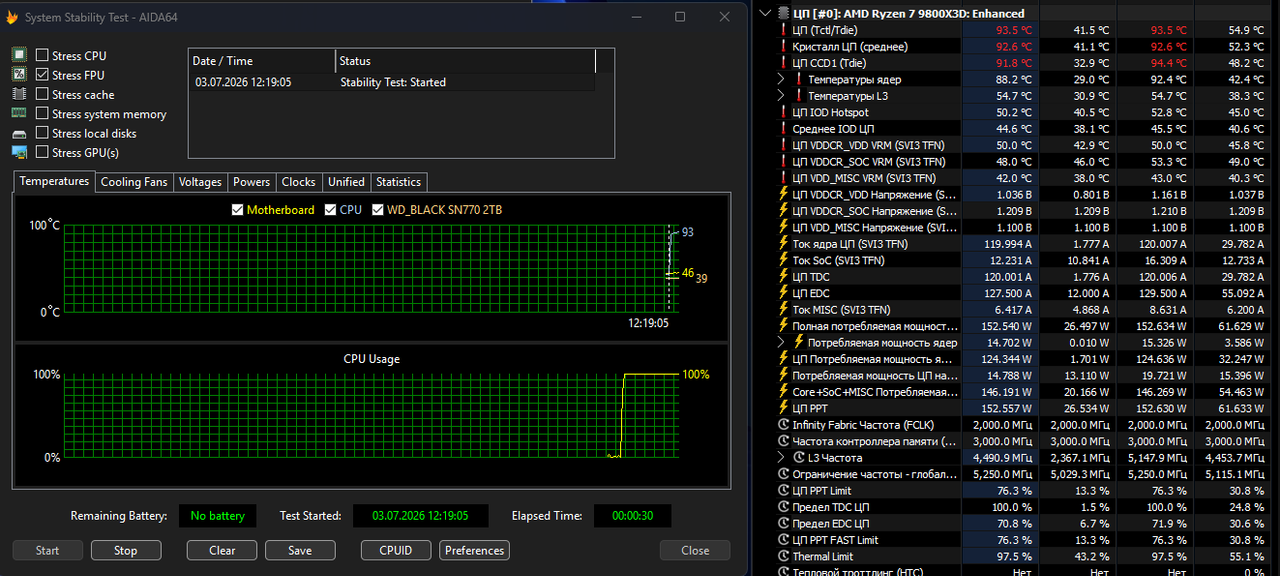Image resolution: width=1280 pixels, height=576 pixels.
Task: Click thermometer icon of Кристалл ЦП row
Action: [x=784, y=46]
